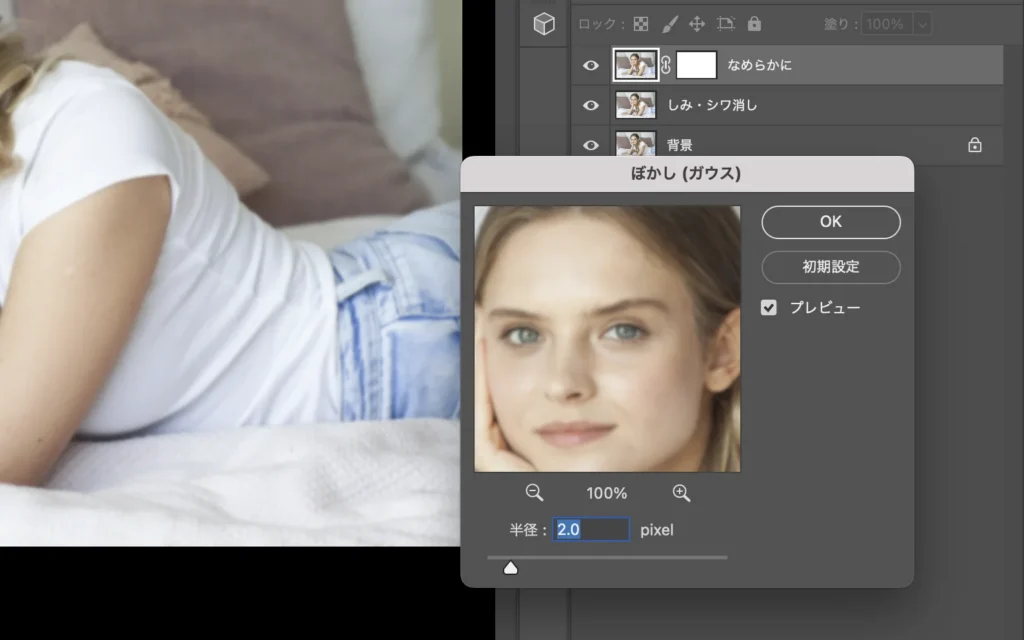The image size is (1024, 640).
Task: Click the padlock on 背景 layer
Action: click(x=974, y=145)
